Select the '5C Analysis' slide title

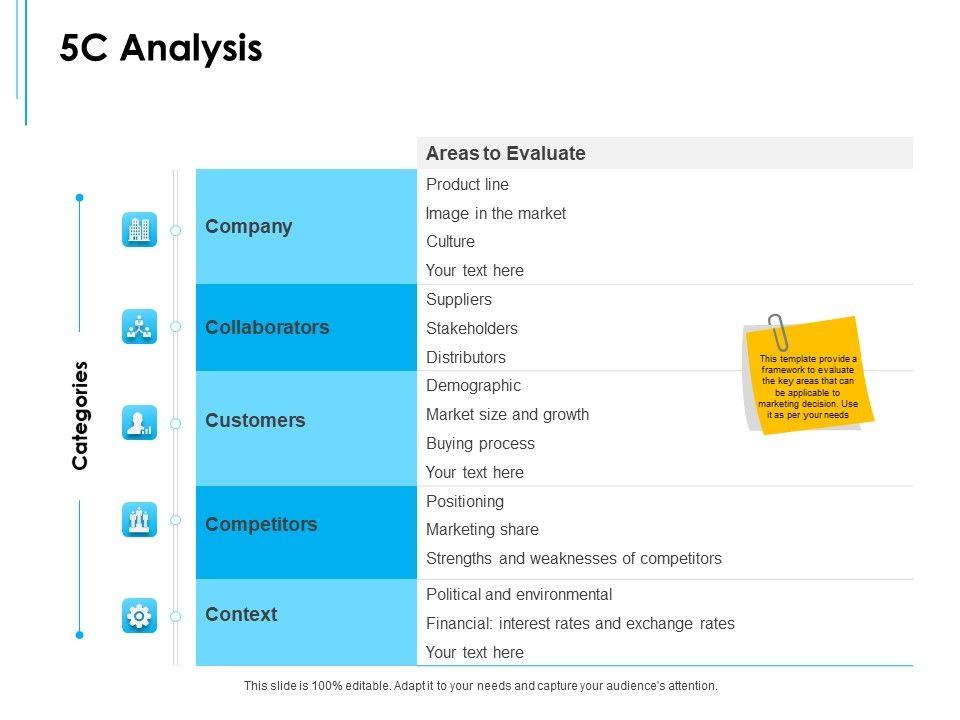click(x=161, y=49)
